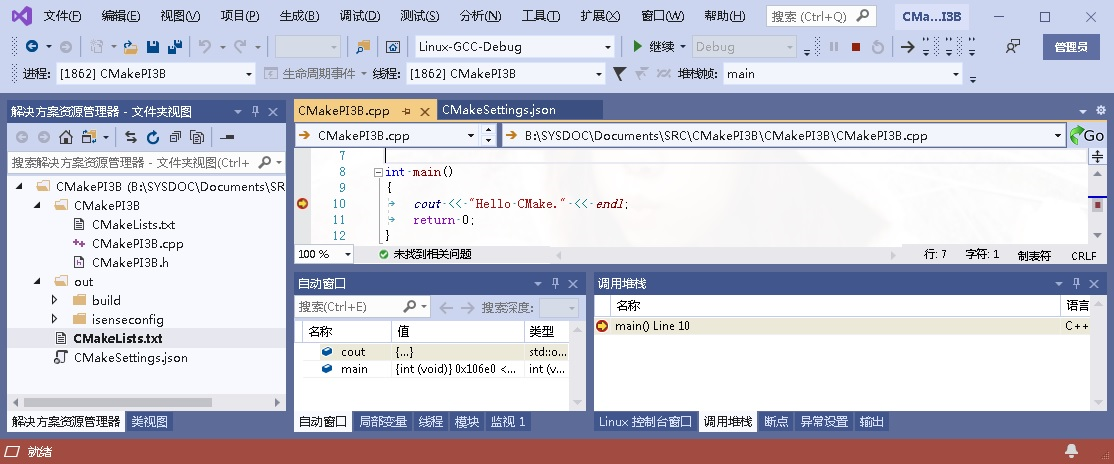This screenshot has width=1114, height=464.
Task: Toggle auto-hide pin of Call Stack panel
Action: pyautogui.click(x=1078, y=284)
